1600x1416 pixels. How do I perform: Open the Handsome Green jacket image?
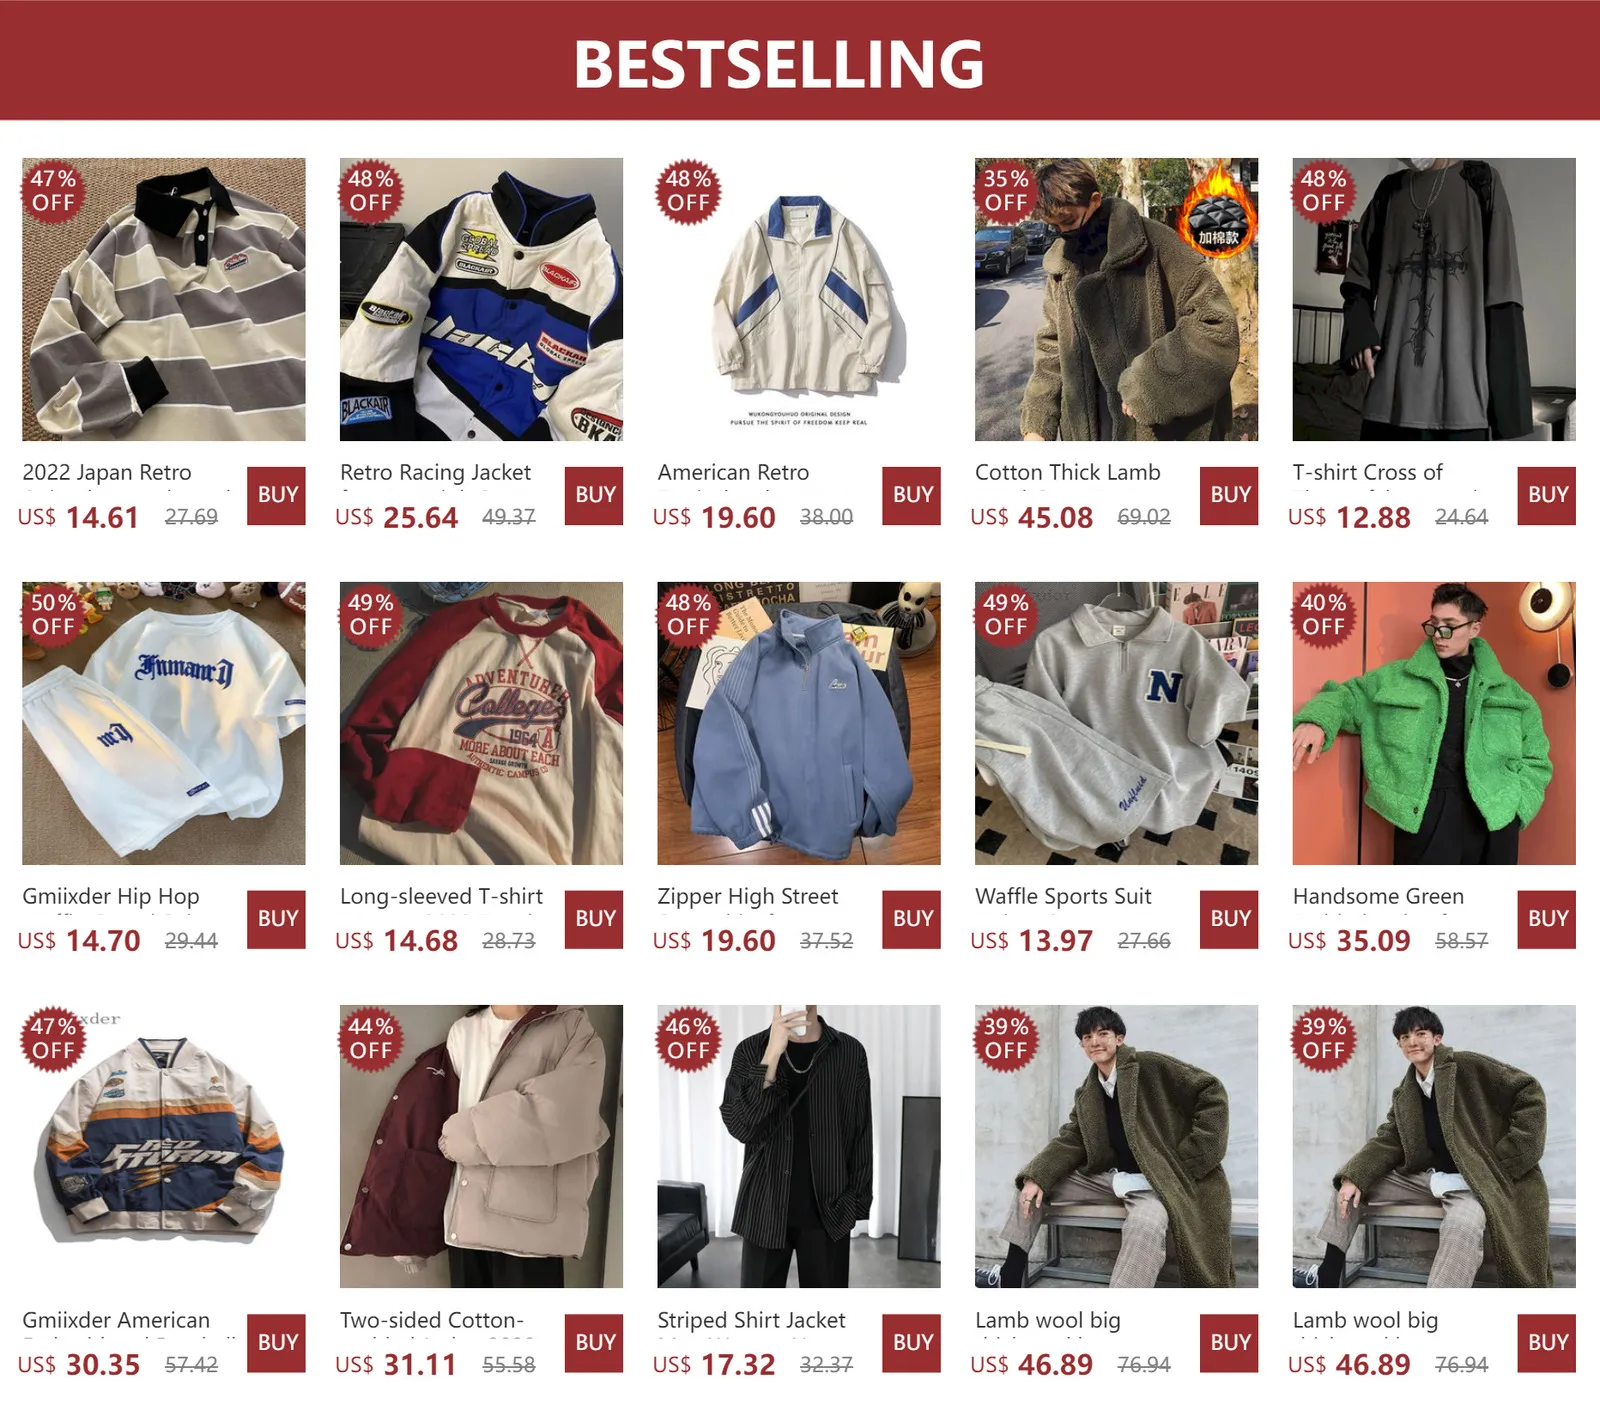(1434, 723)
